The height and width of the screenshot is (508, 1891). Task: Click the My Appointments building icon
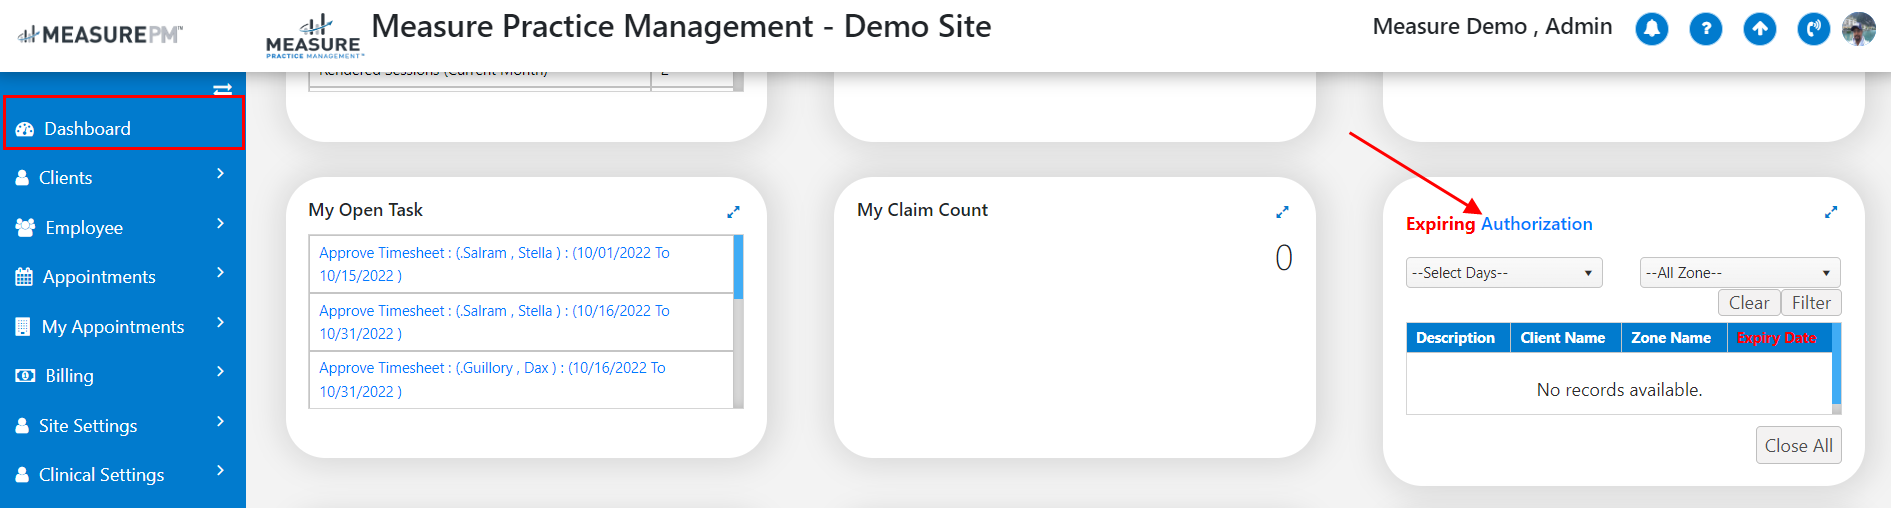pos(23,327)
